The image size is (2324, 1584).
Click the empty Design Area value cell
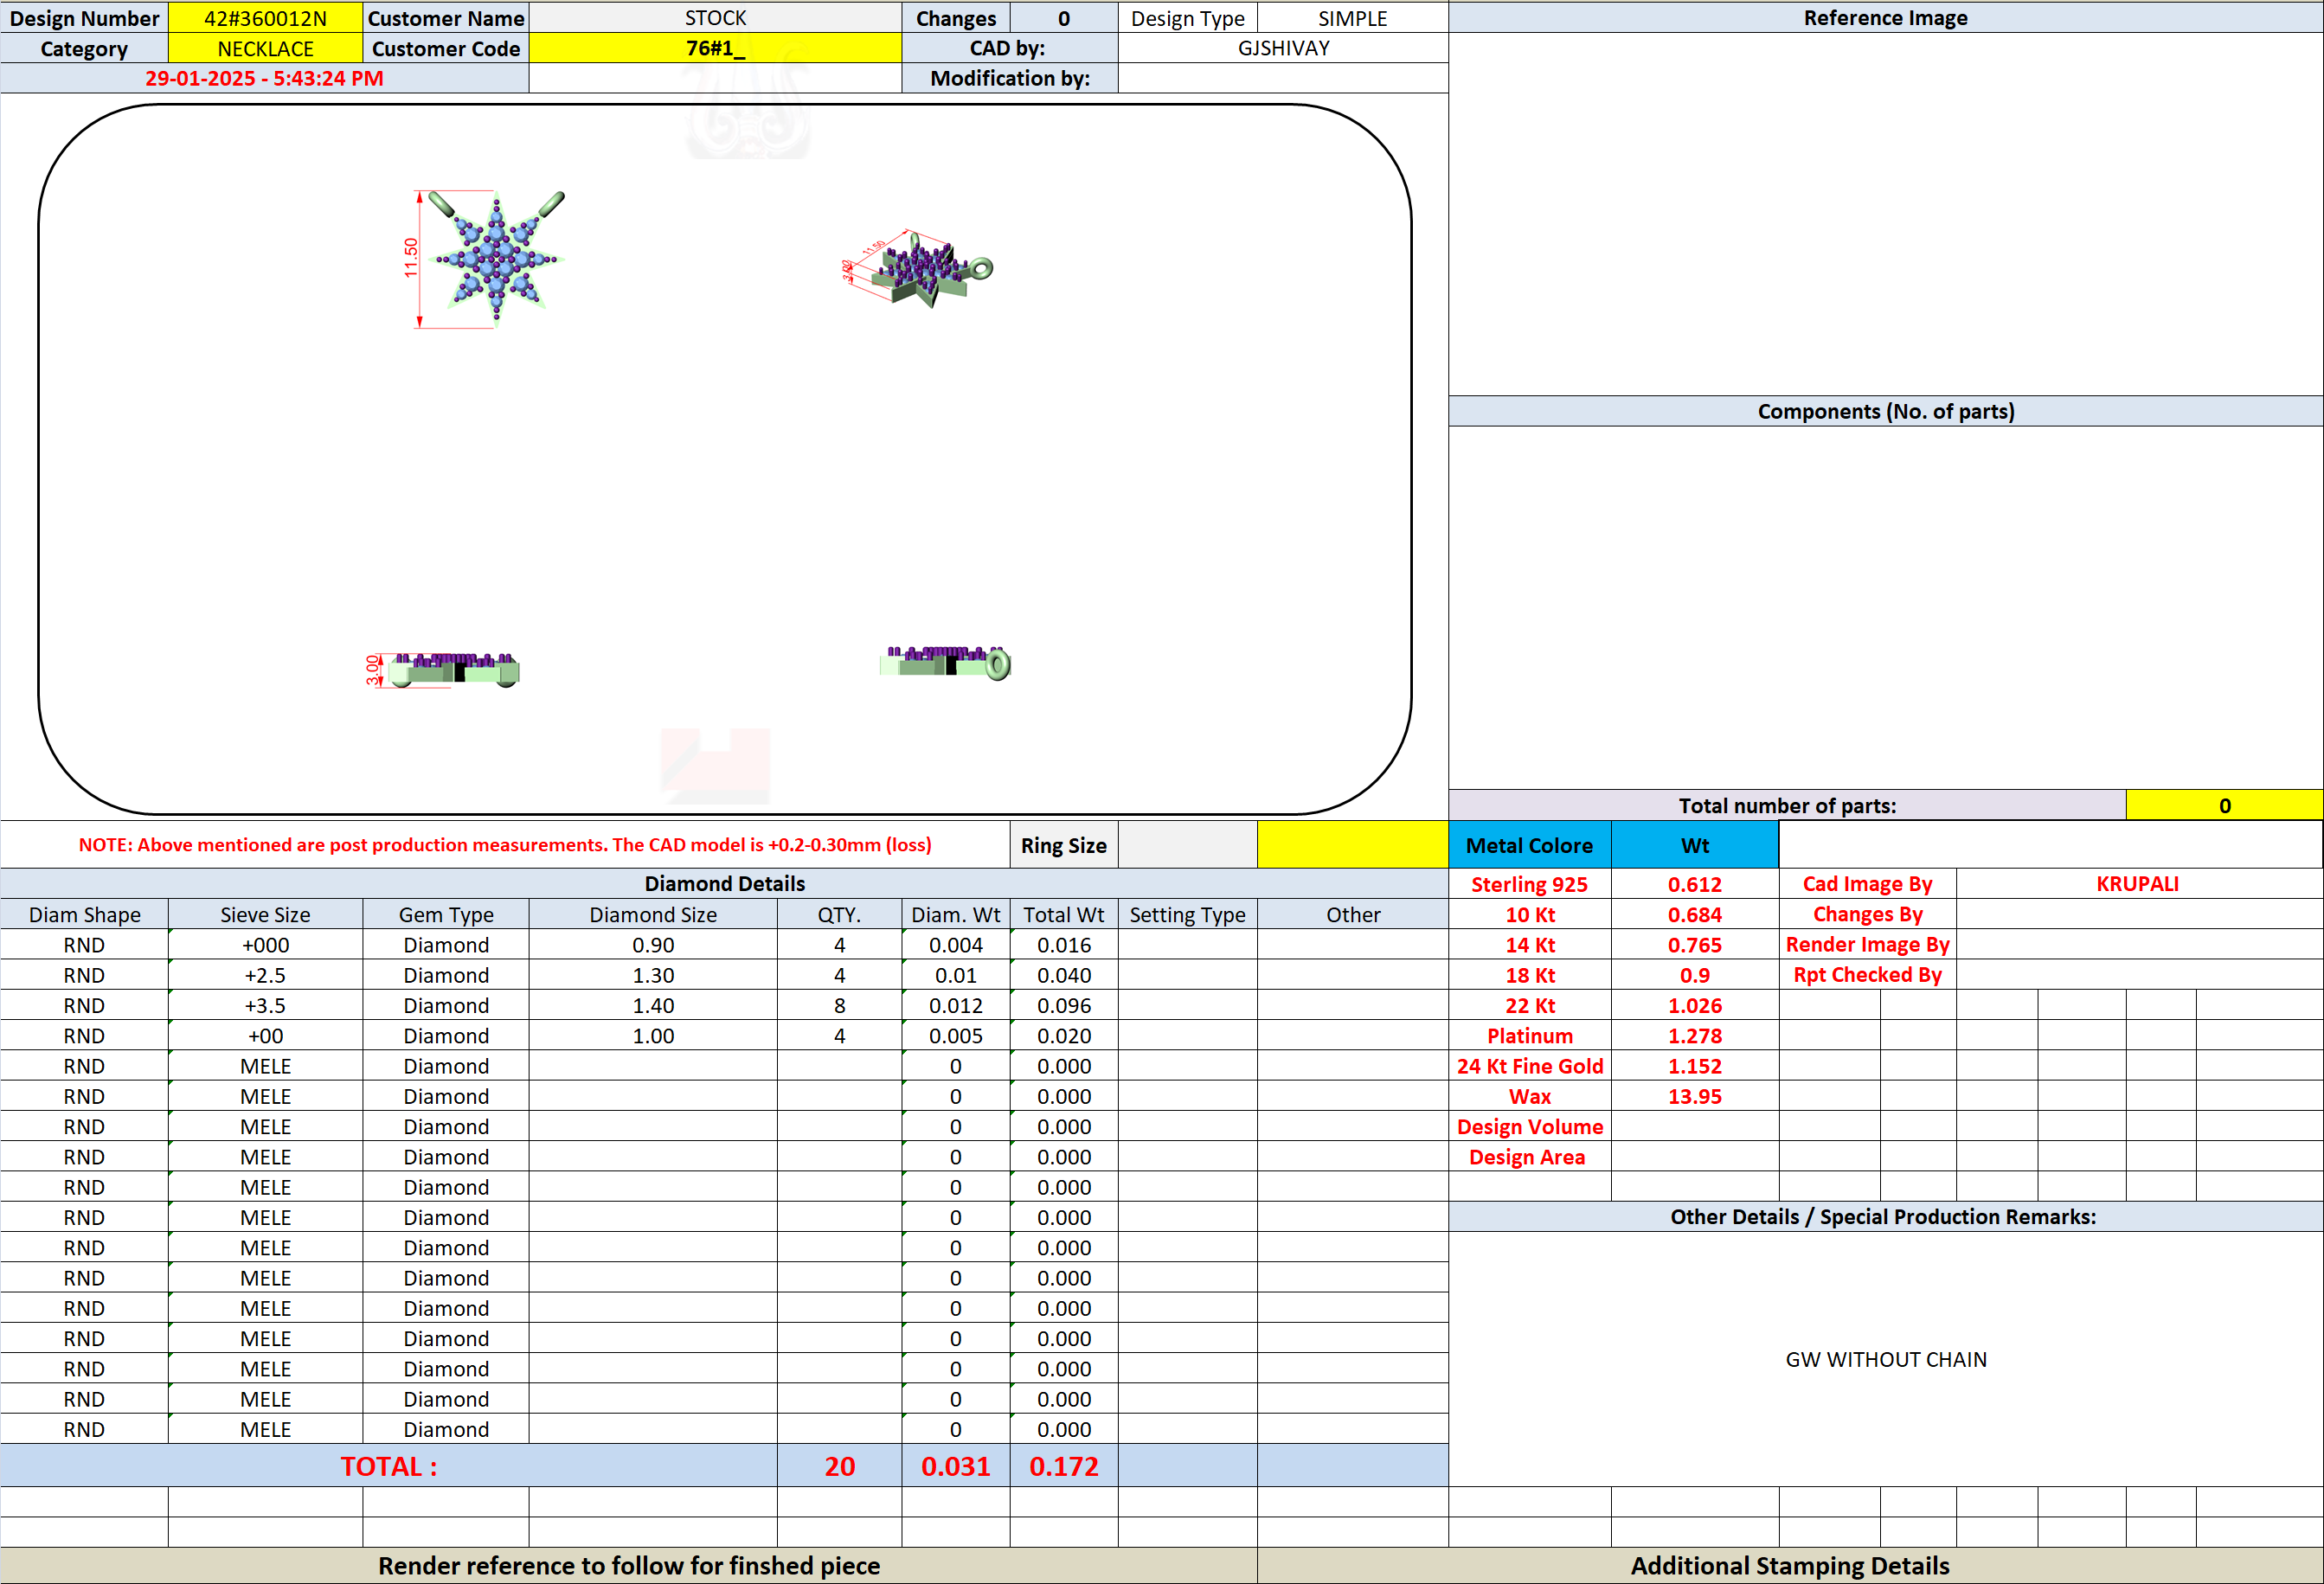click(1694, 1157)
